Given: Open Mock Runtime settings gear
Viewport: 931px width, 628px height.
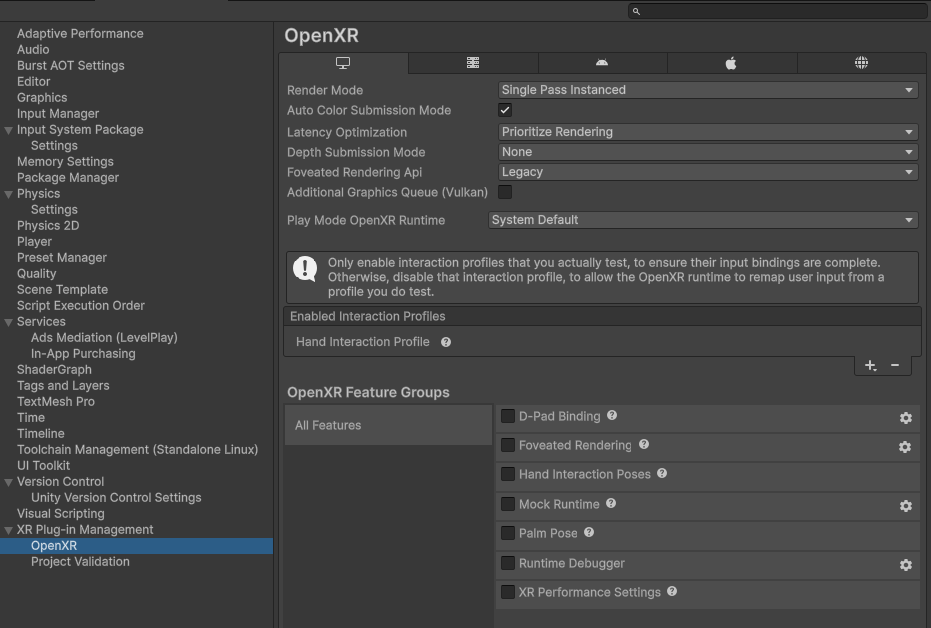Looking at the screenshot, I should 905,506.
